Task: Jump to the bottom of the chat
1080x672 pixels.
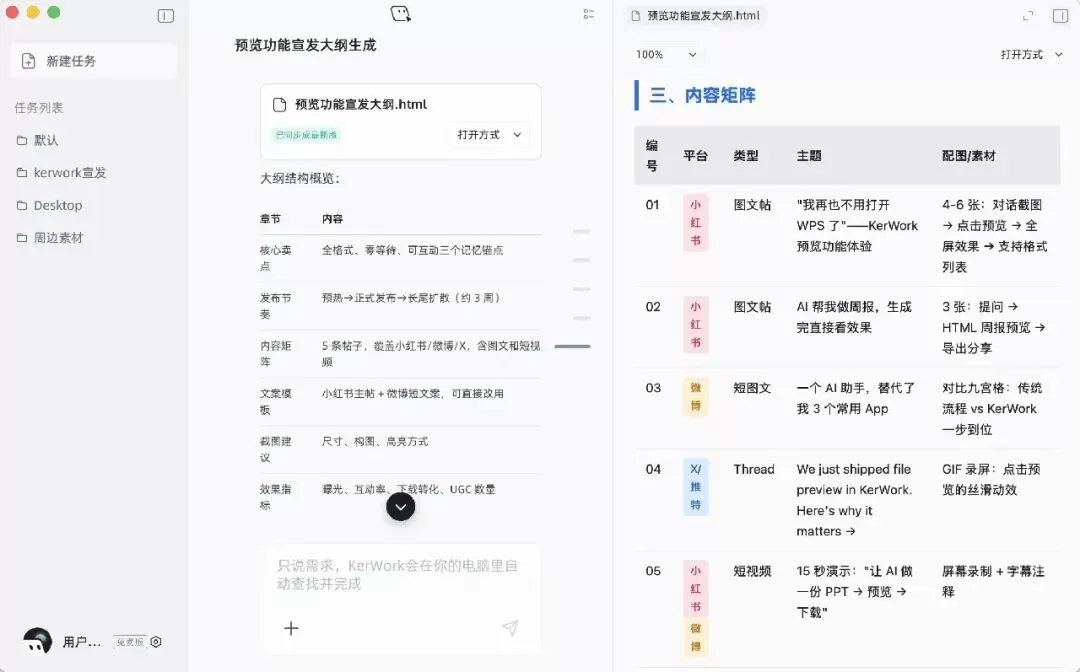Action: (x=400, y=507)
